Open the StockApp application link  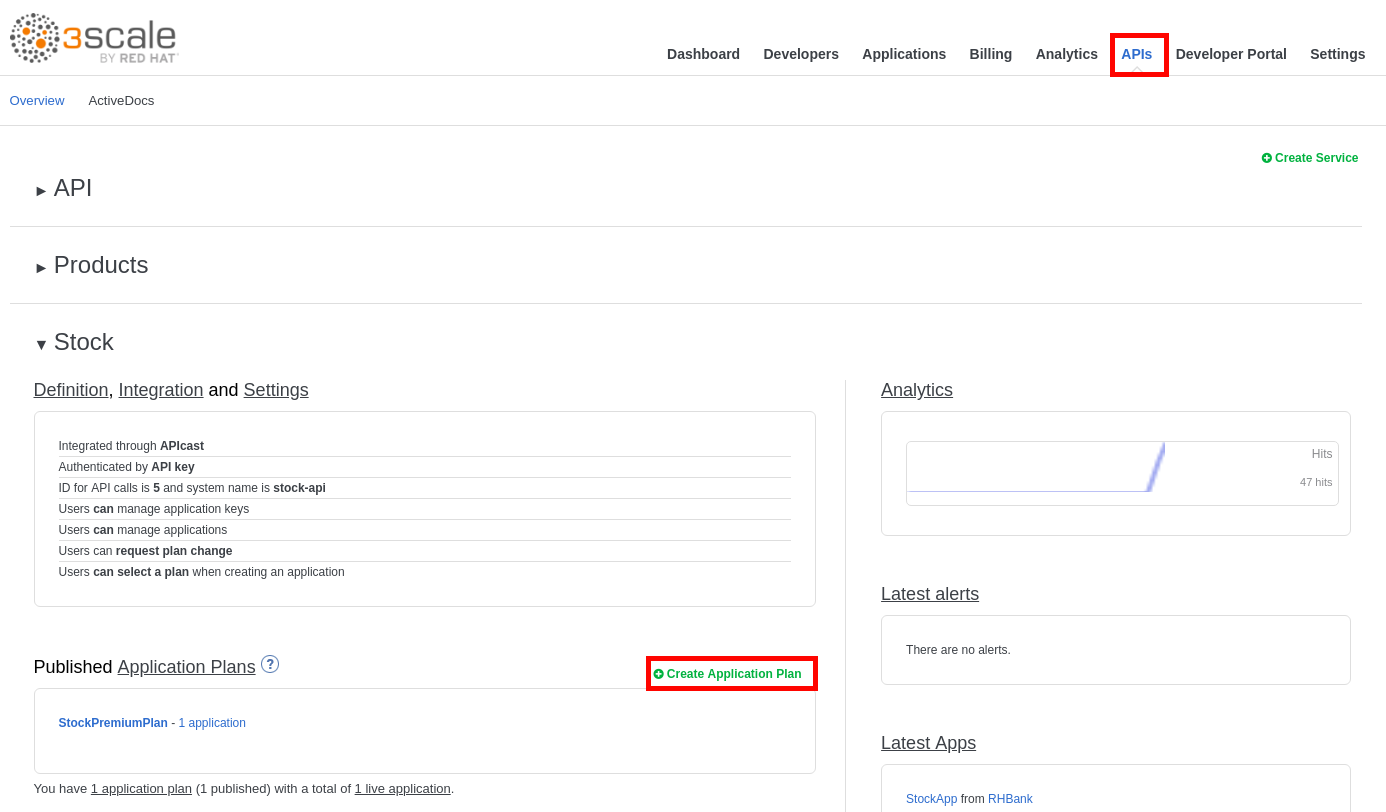pyautogui.click(x=931, y=799)
